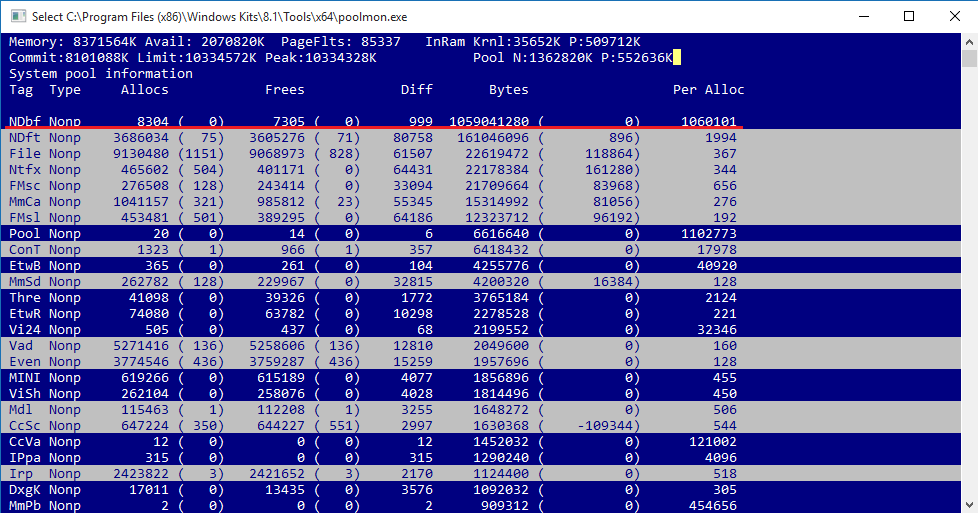The height and width of the screenshot is (513, 978).
Task: Click the Allocs column header
Action: click(x=145, y=90)
